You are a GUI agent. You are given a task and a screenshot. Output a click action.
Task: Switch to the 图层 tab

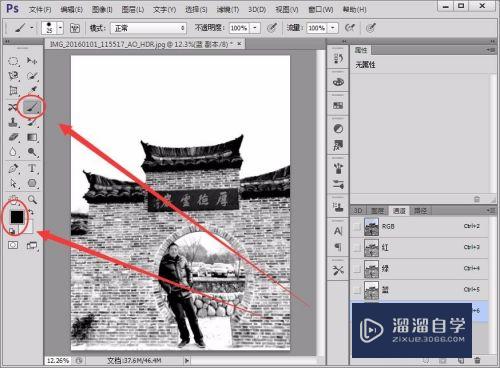pos(378,211)
